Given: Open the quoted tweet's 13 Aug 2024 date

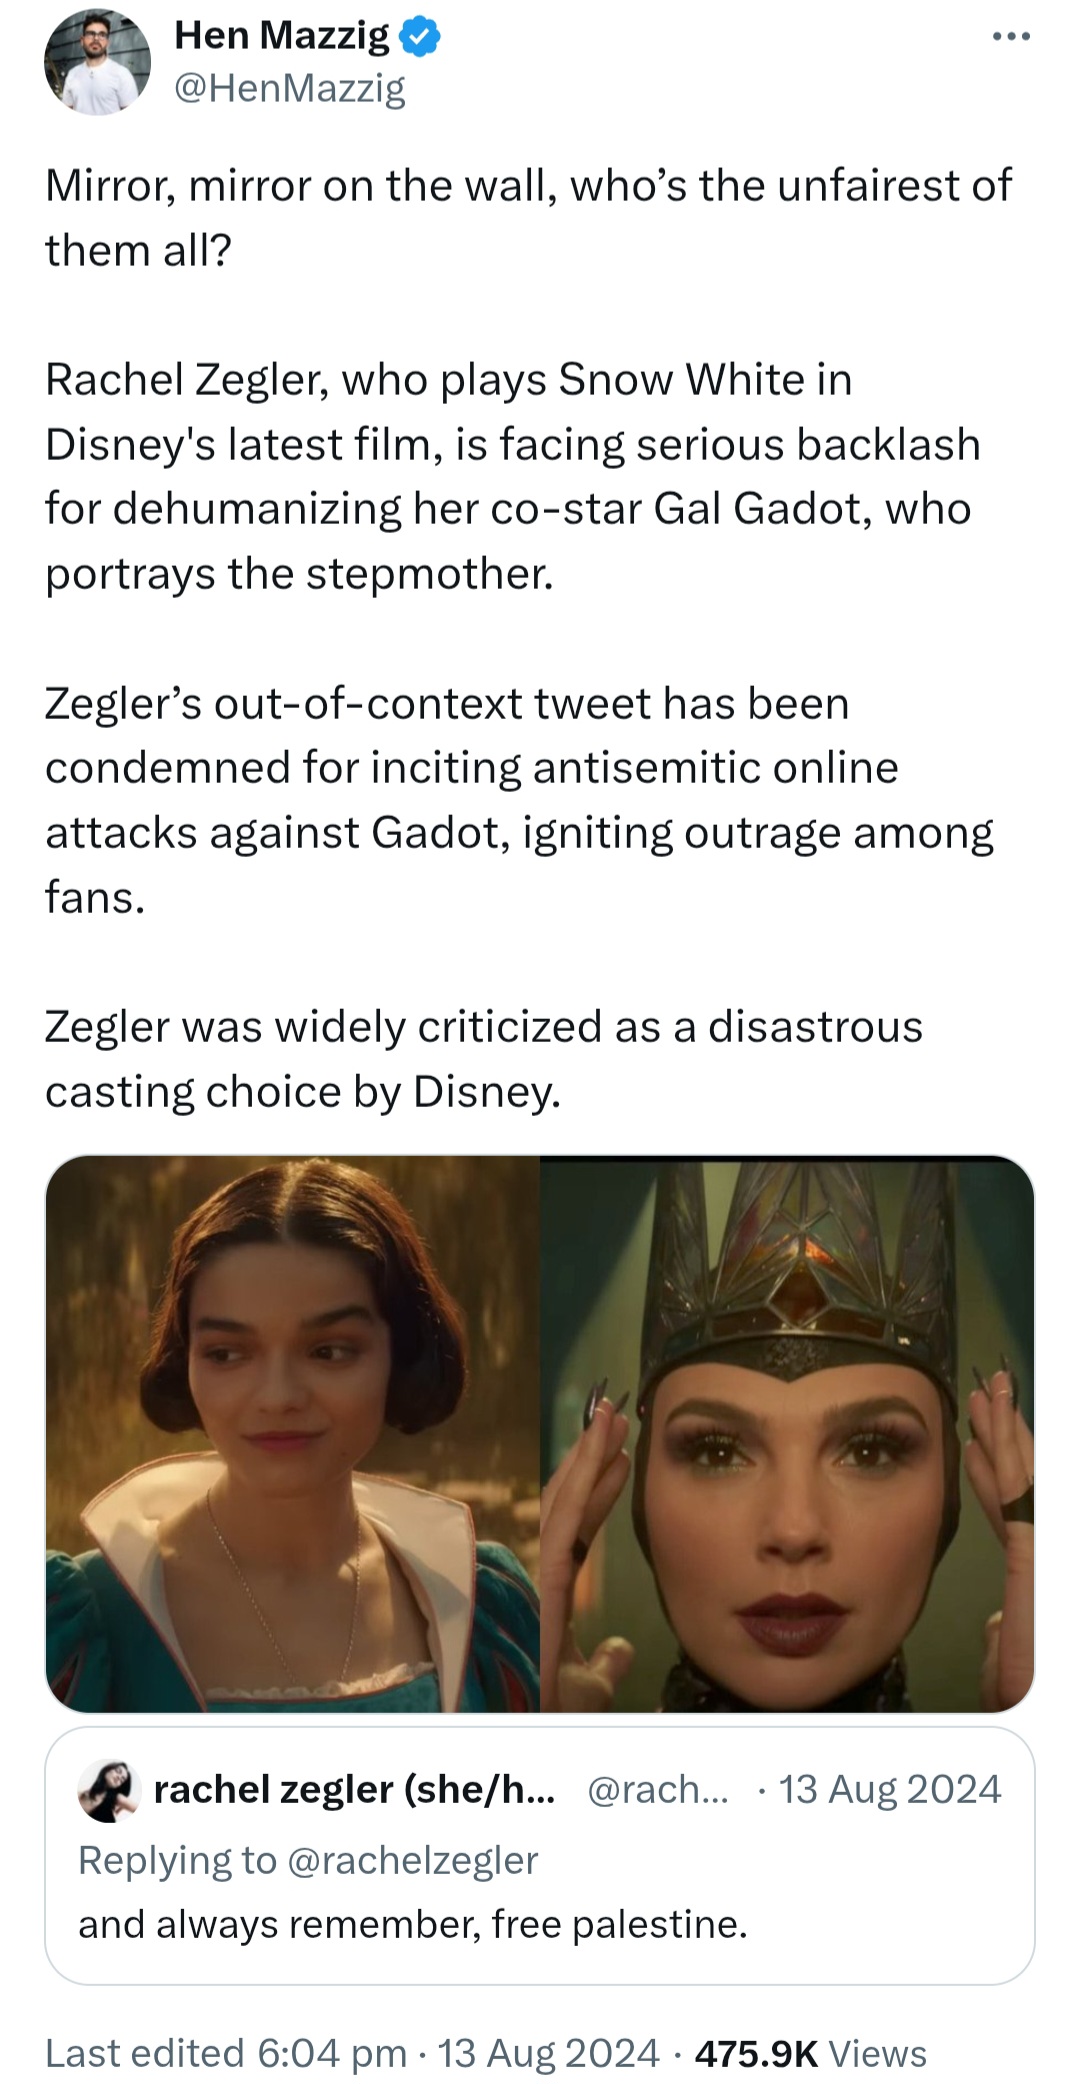Looking at the screenshot, I should click(x=889, y=1789).
